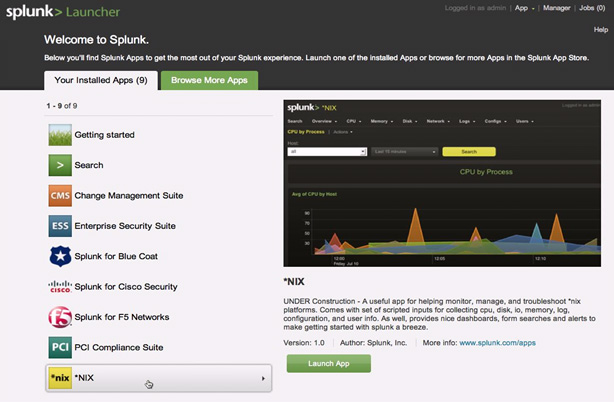Select Enterprise Security Suite entry
614x402 pixels.
tap(125, 226)
